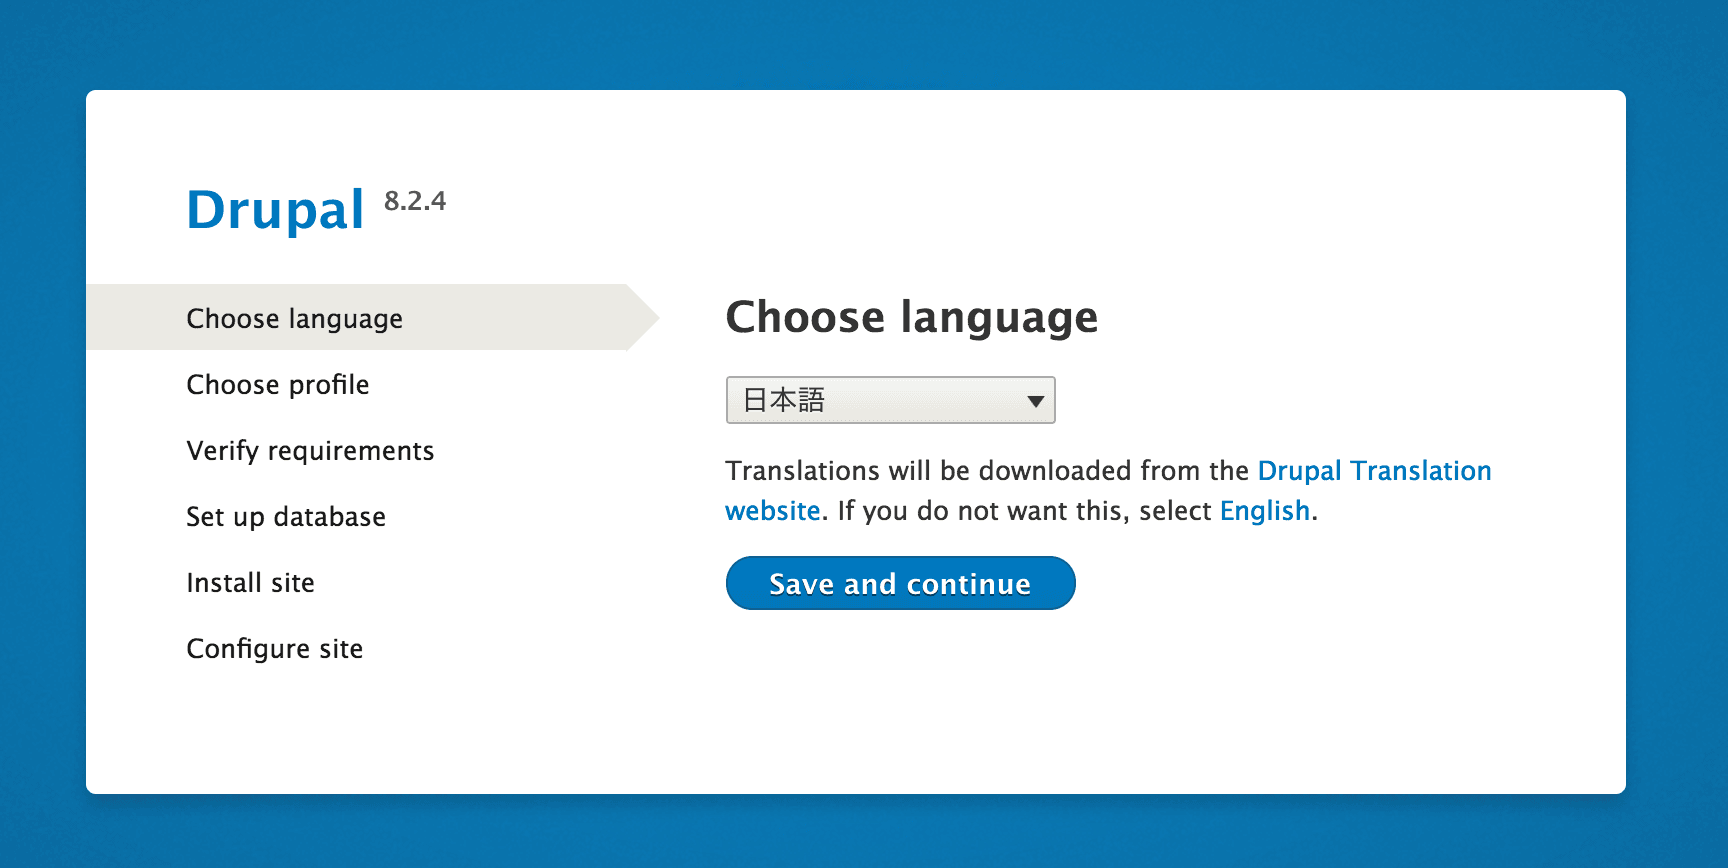This screenshot has width=1728, height=868.
Task: Click the Choose language step
Action: coord(294,318)
